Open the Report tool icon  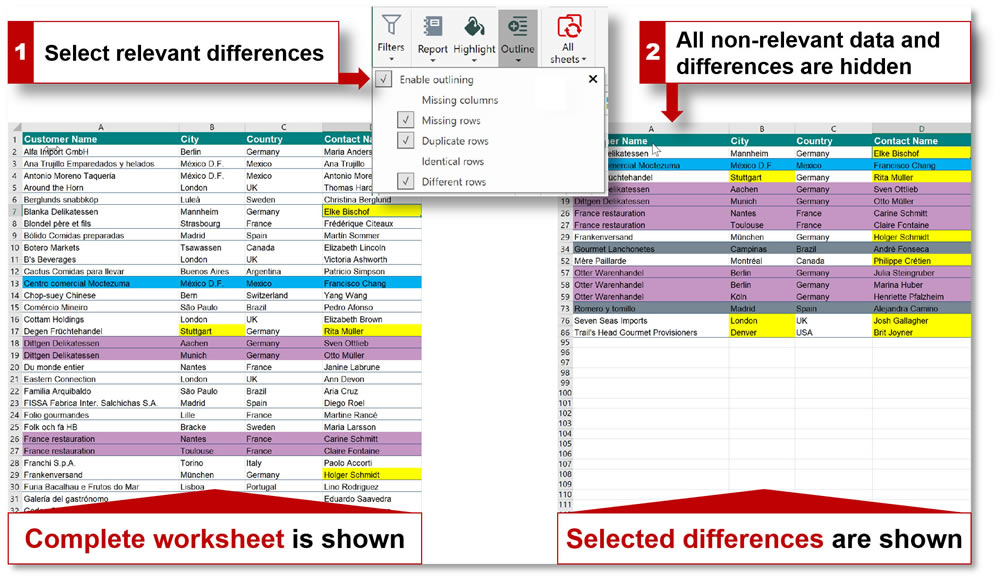[433, 26]
